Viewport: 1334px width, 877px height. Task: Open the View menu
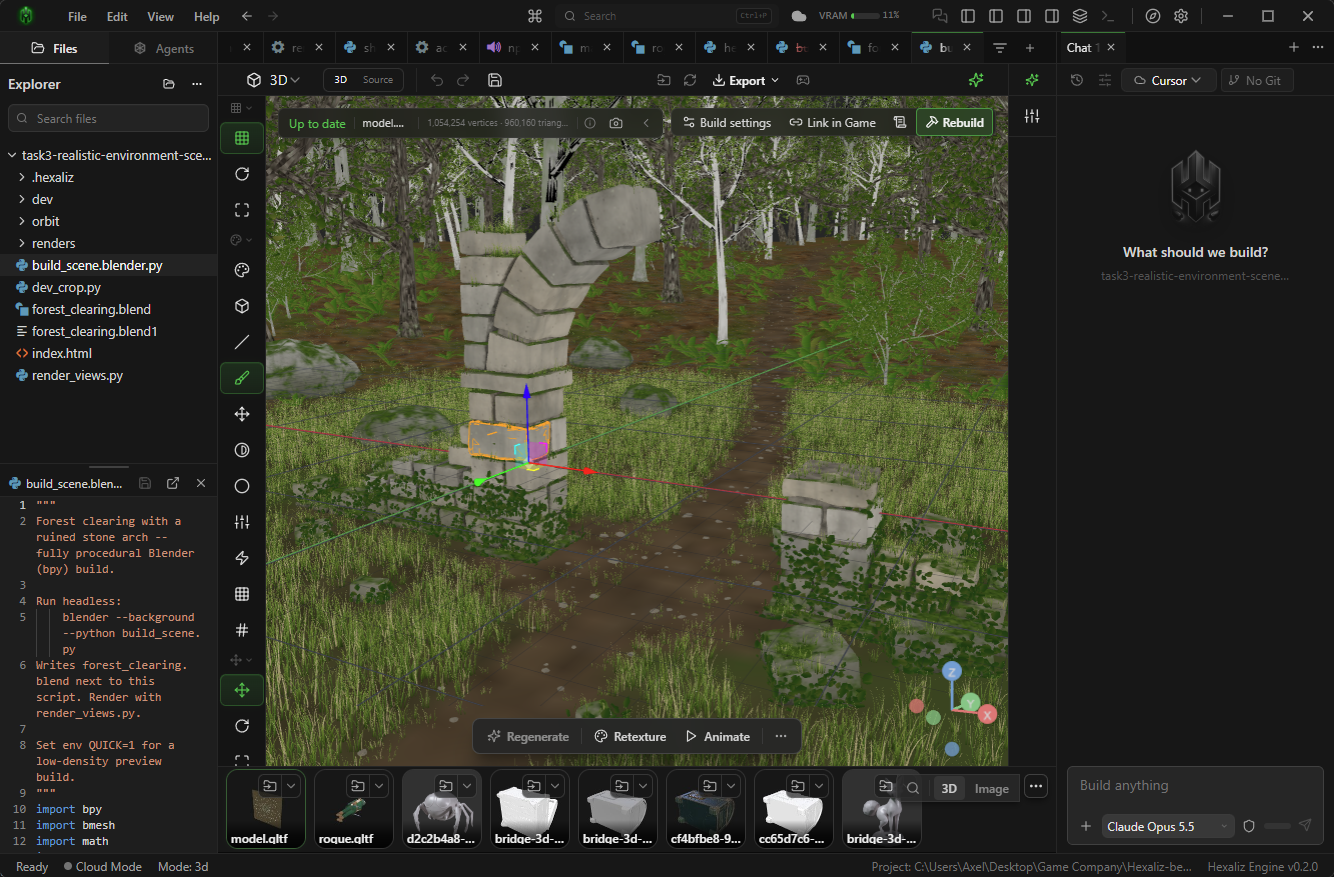160,16
